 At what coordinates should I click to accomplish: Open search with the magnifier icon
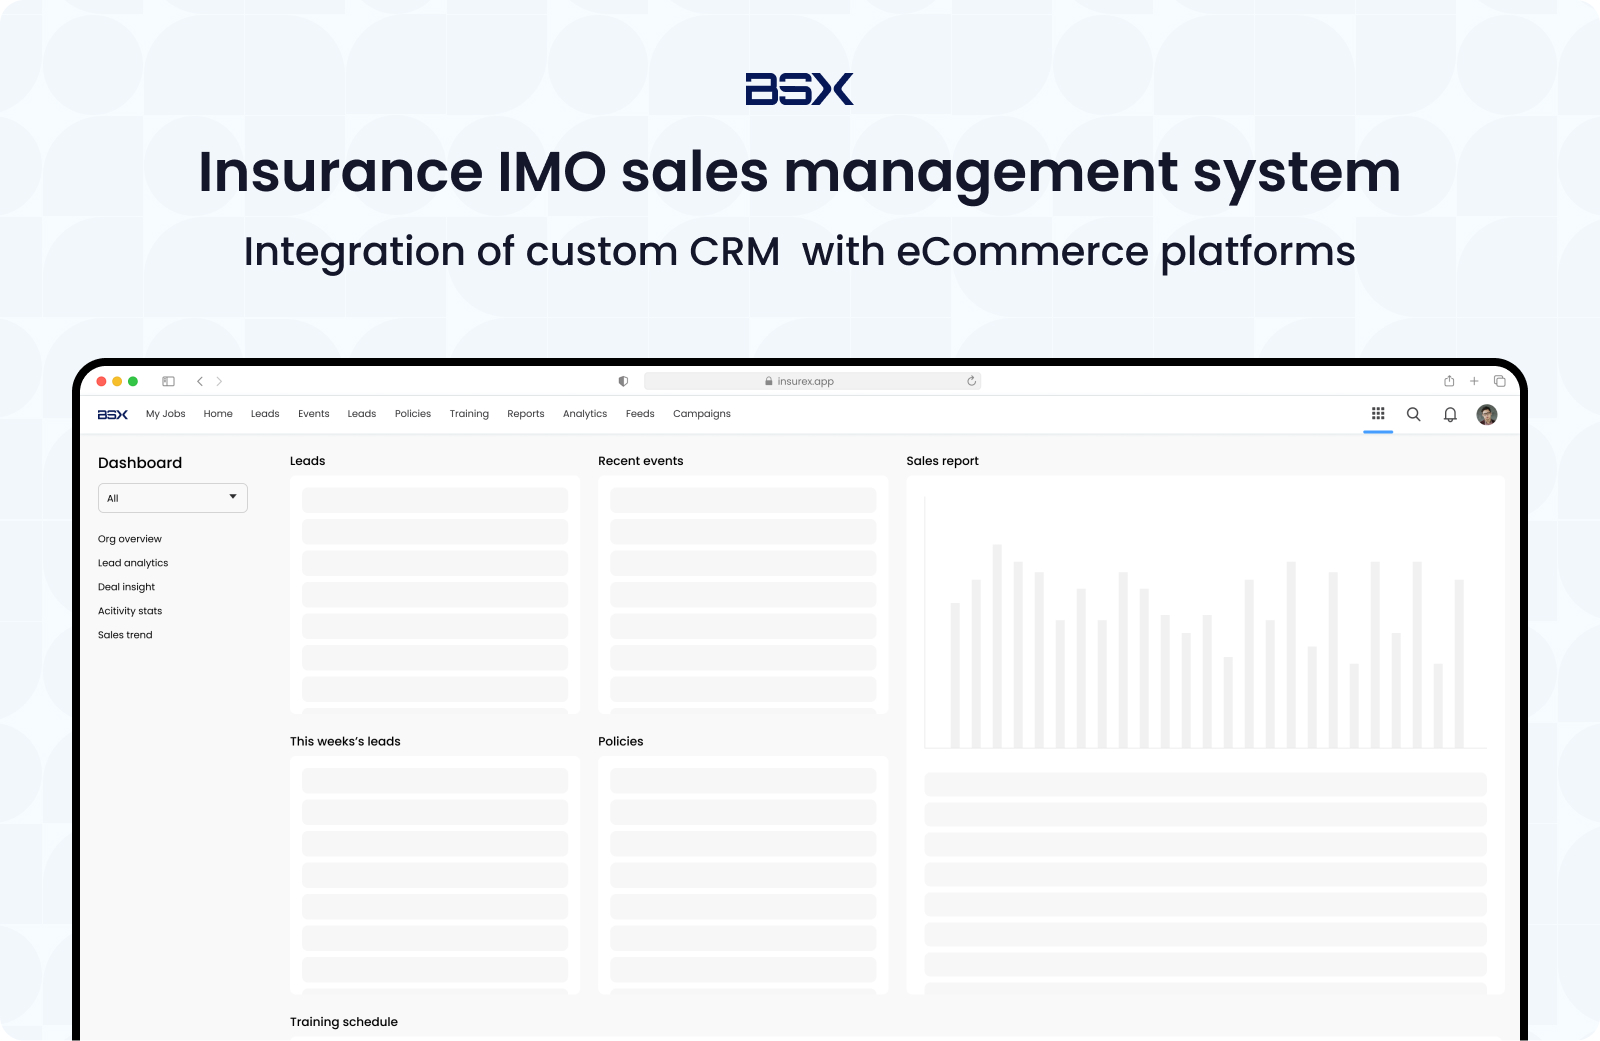(x=1414, y=414)
